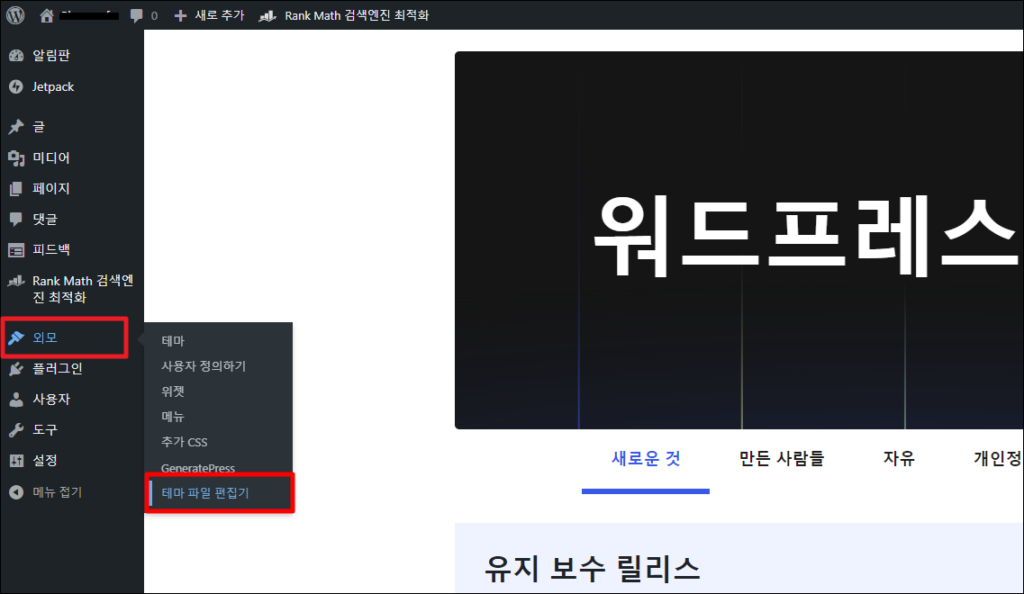Collapse sidebar with 메뉴 접기 arrow icon

click(x=16, y=492)
